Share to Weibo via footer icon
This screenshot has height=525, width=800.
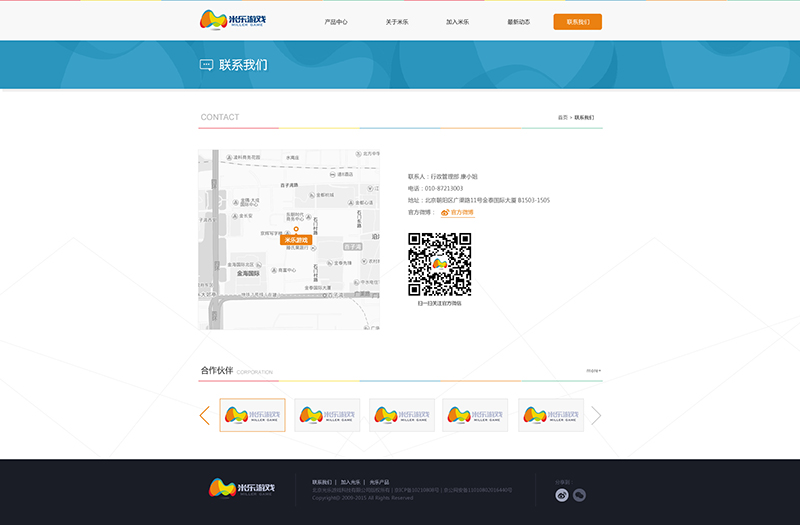coord(562,495)
